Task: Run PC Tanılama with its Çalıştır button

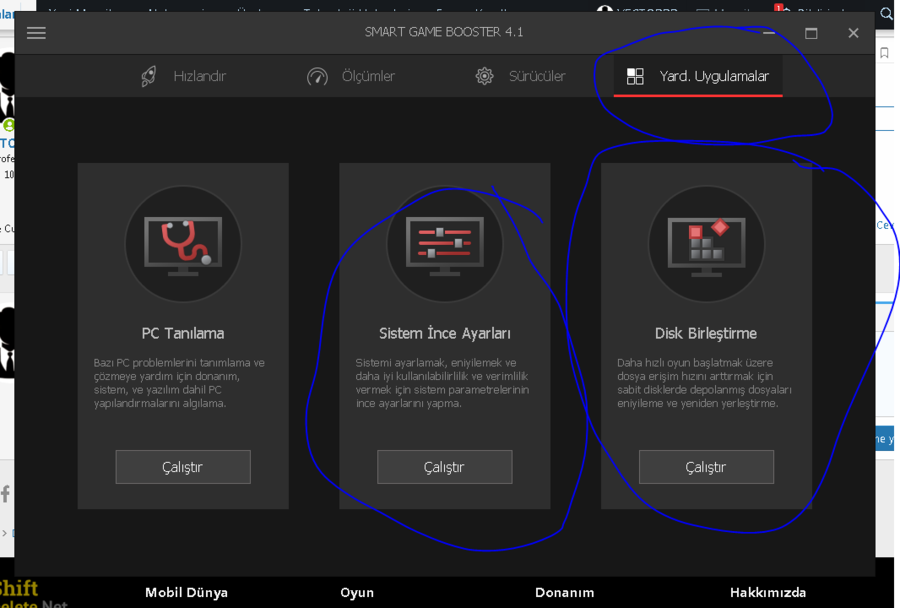Action: point(183,467)
